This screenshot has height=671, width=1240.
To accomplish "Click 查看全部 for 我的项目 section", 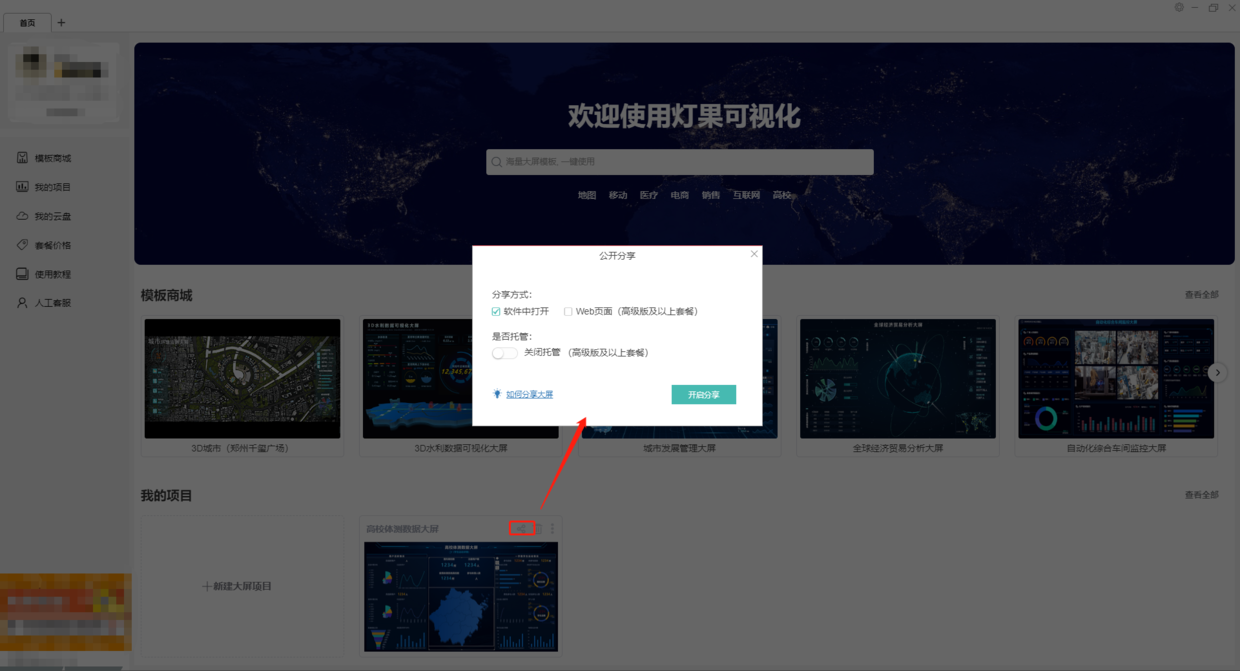I will click(x=1201, y=495).
